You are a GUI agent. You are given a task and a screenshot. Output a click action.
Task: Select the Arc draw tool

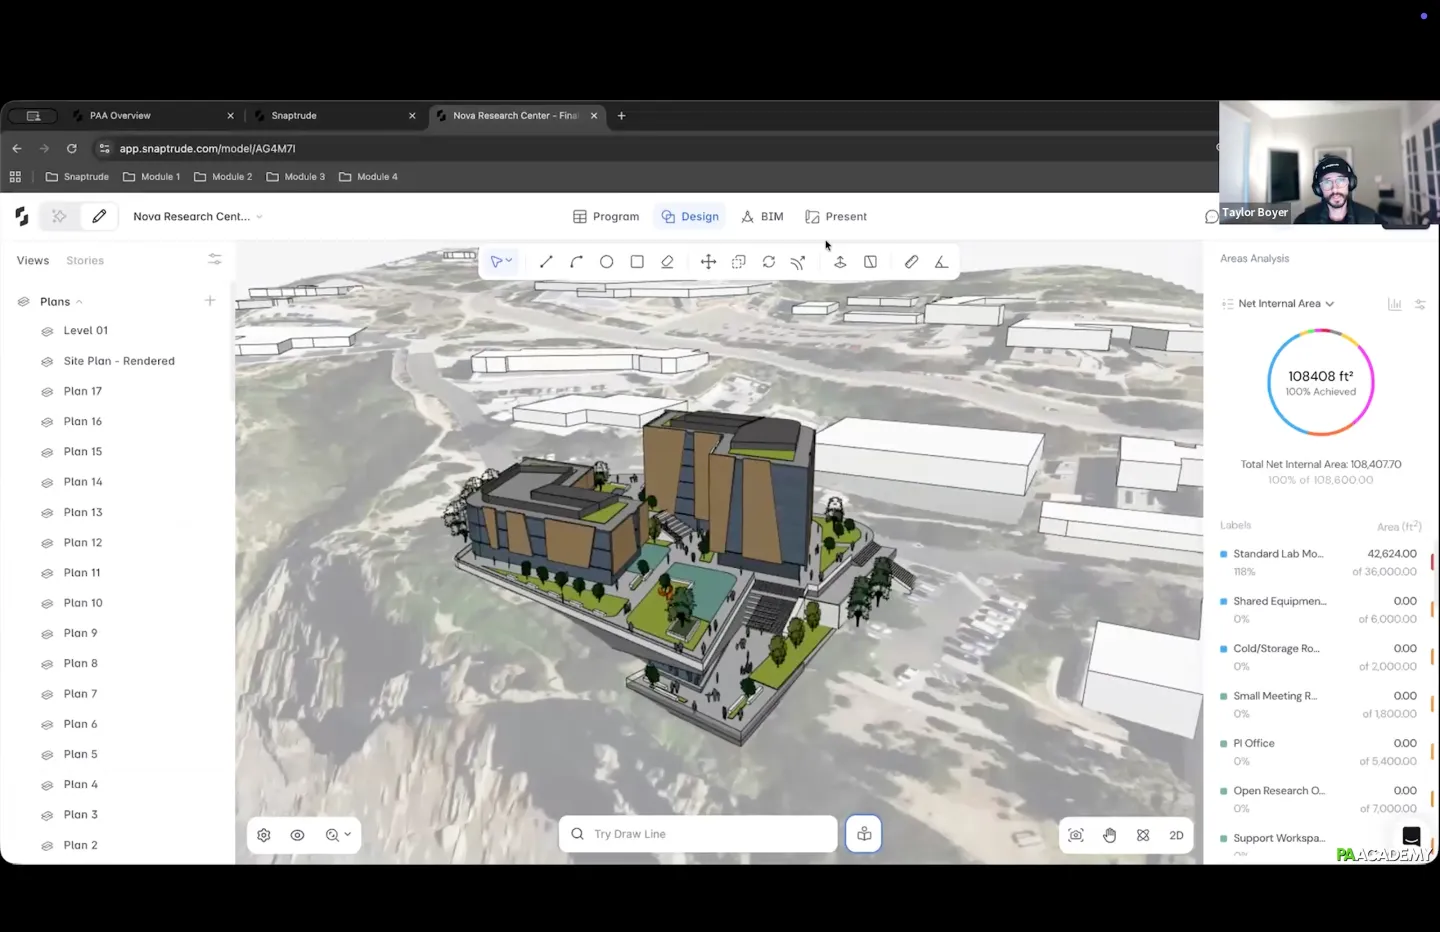click(x=576, y=262)
